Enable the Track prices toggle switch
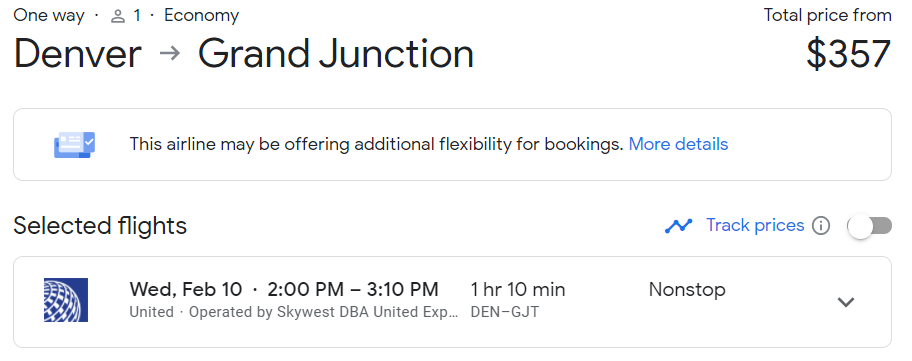 (870, 226)
